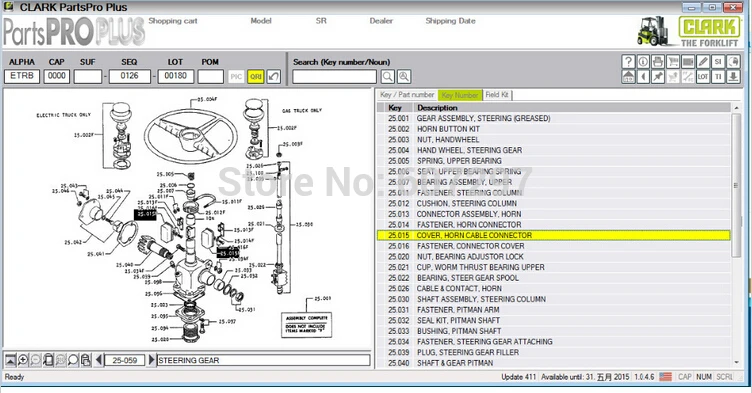Click the LOT toolbar button
Screen dimensions: 752x393
[703, 77]
